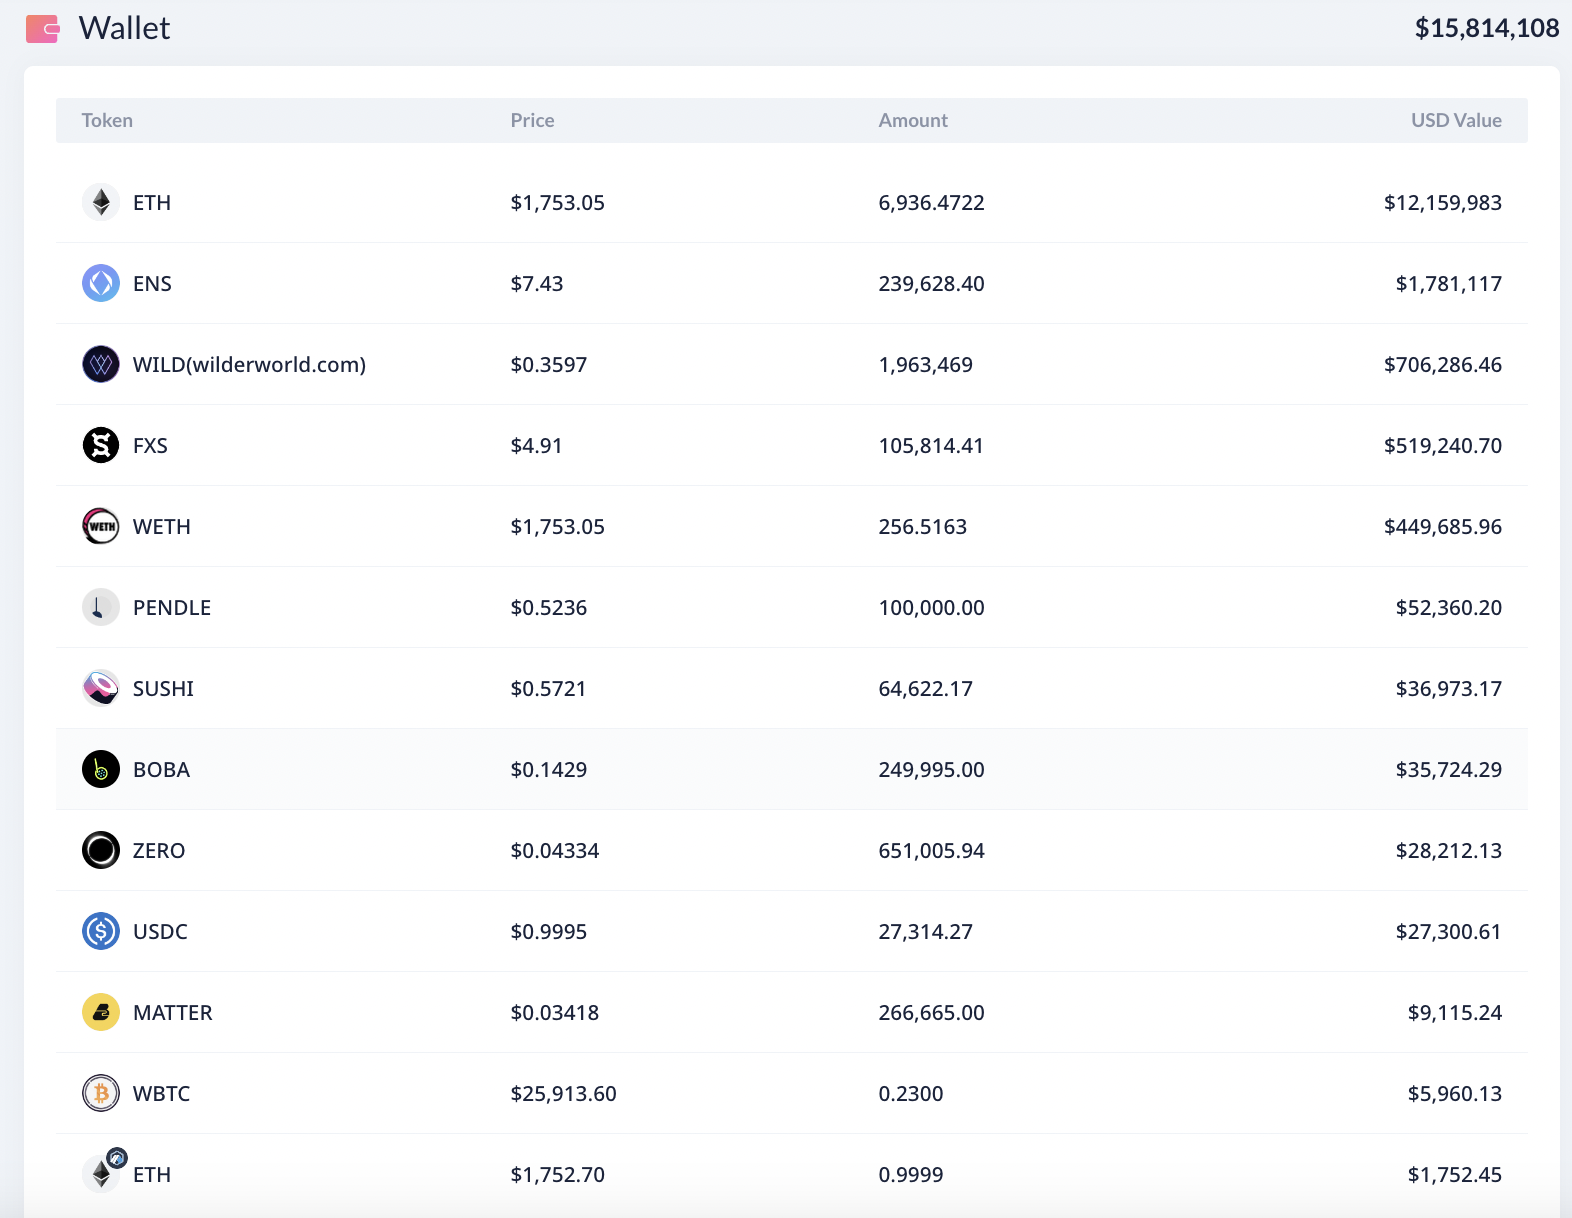Click WBTC price $25,913.60
1572x1218 pixels.
(563, 1094)
